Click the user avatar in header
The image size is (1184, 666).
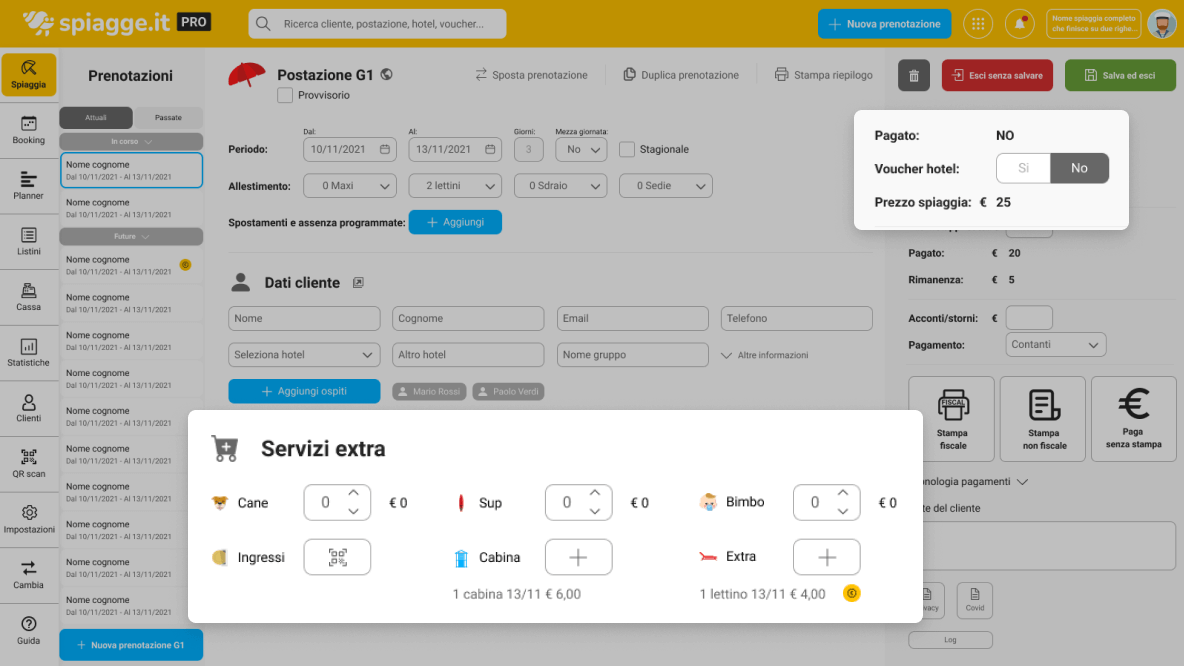[x=1162, y=24]
